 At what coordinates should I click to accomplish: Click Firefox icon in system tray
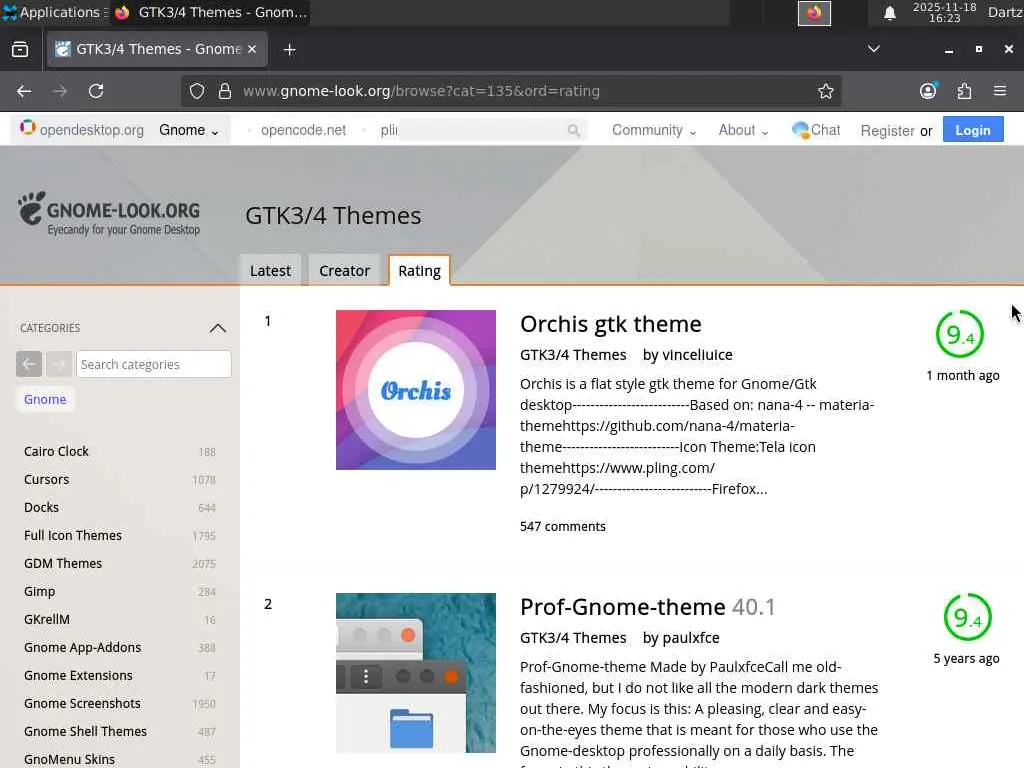(814, 13)
